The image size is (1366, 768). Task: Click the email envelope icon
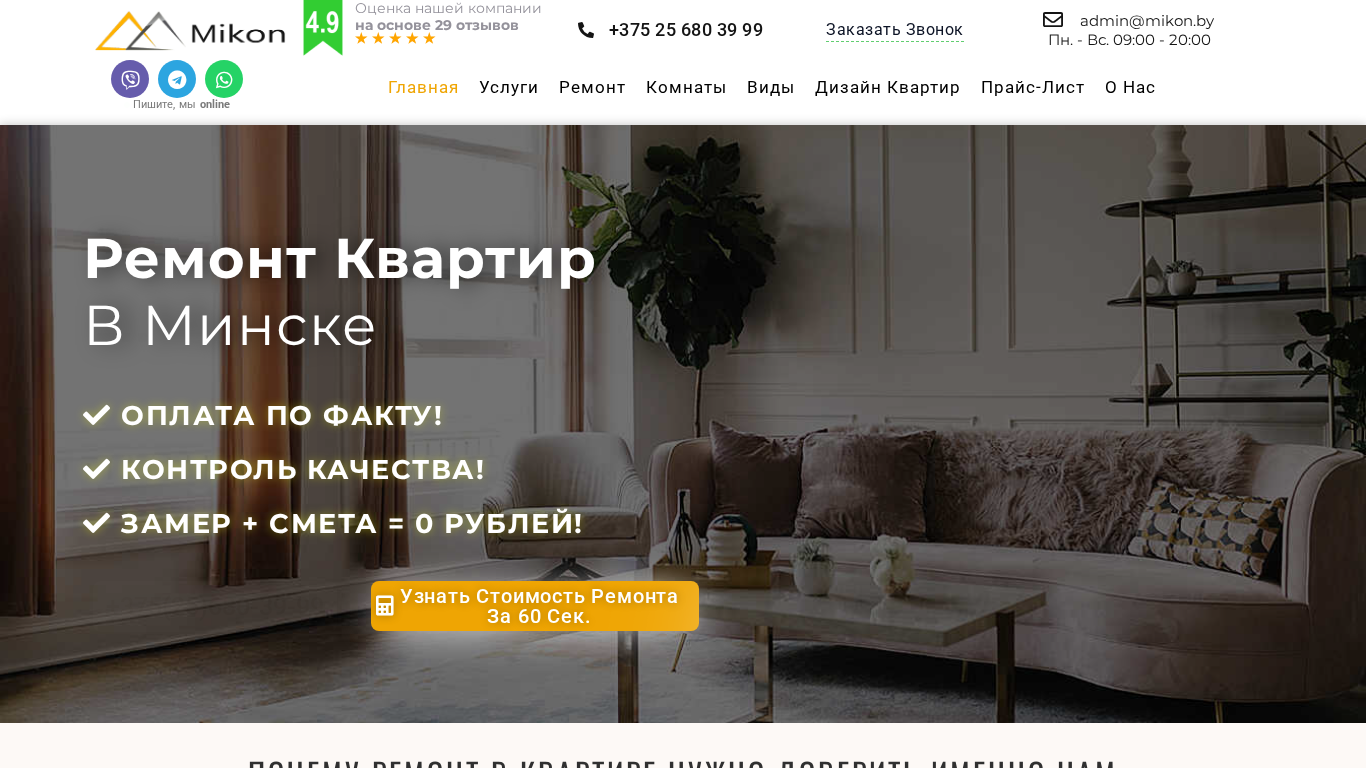click(1053, 20)
